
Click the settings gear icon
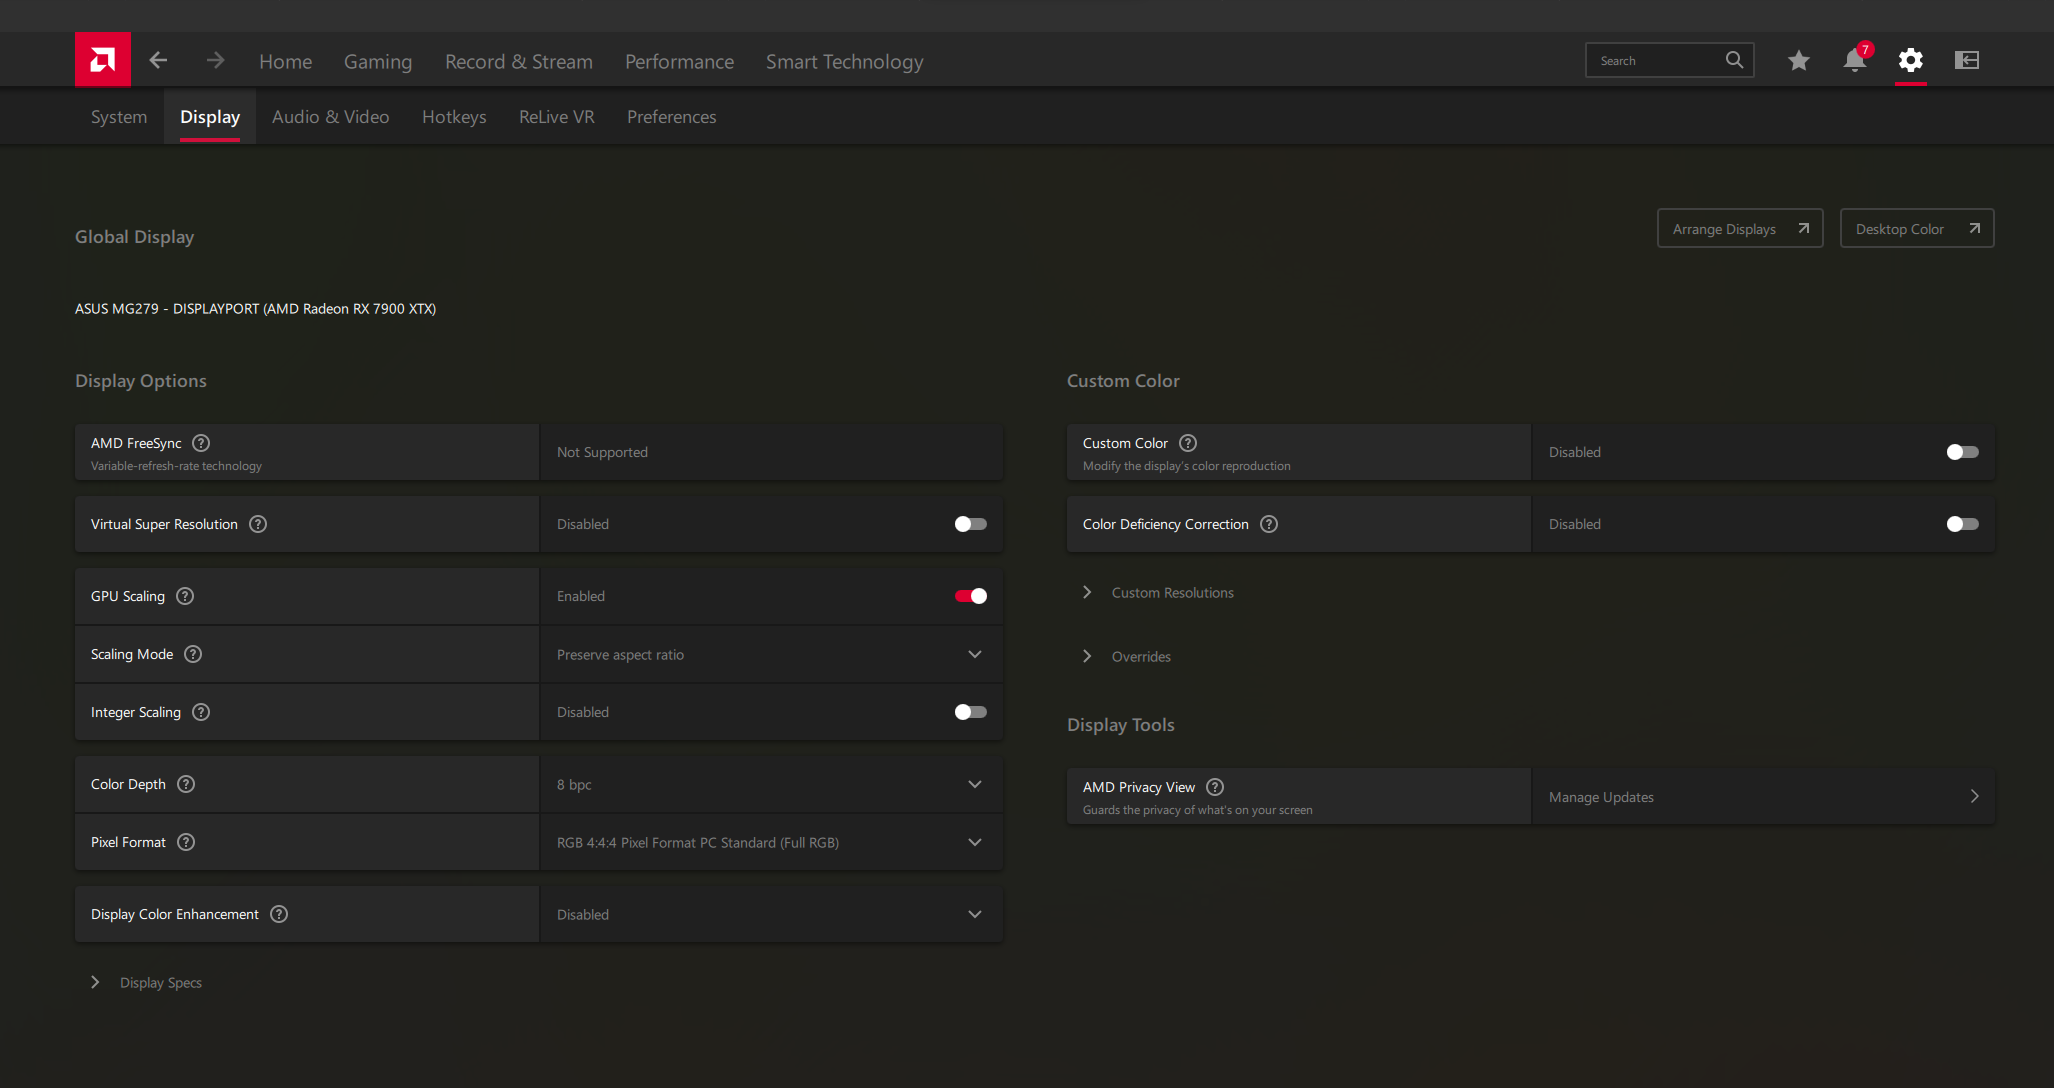click(x=1910, y=61)
